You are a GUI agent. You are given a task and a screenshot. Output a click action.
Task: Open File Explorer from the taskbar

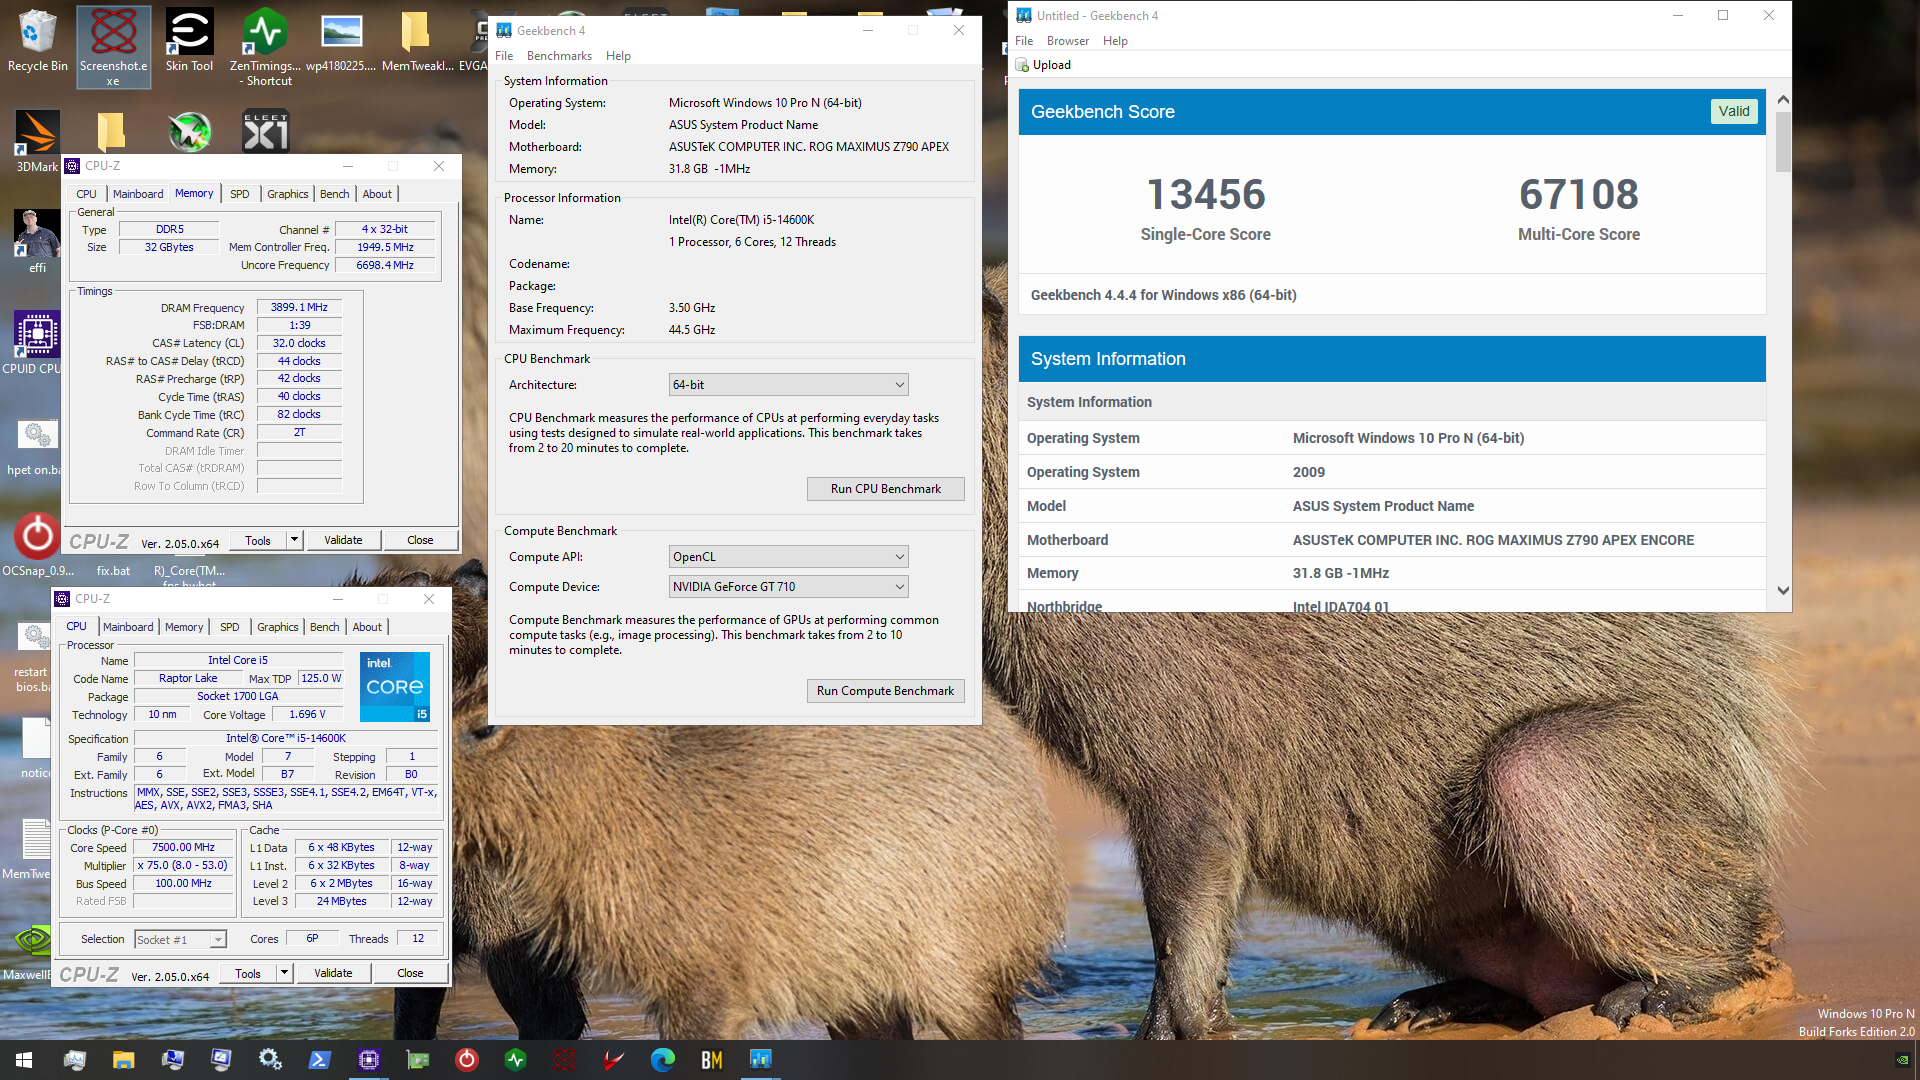coord(123,1059)
